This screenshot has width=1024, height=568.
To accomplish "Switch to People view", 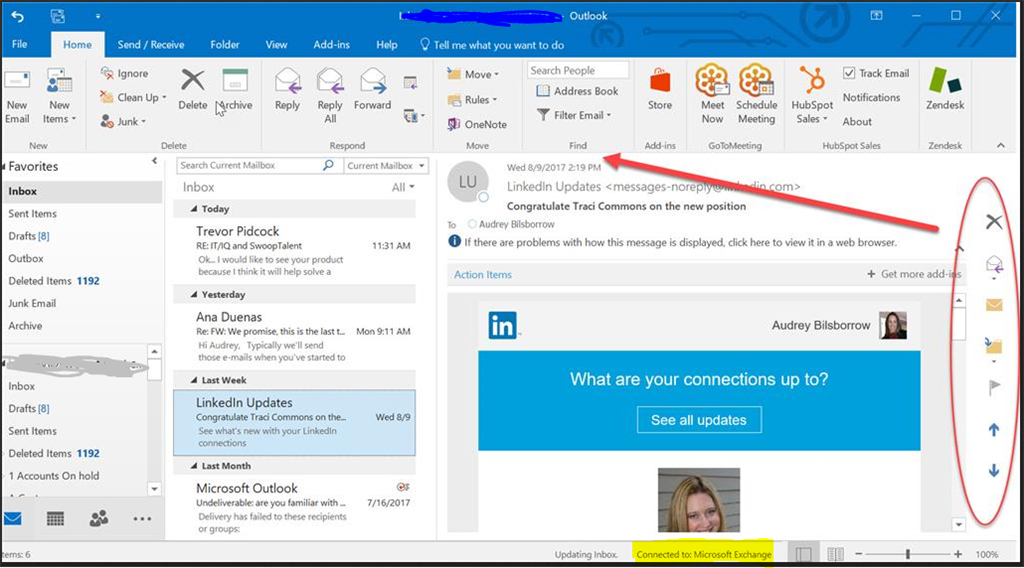I will [99, 518].
